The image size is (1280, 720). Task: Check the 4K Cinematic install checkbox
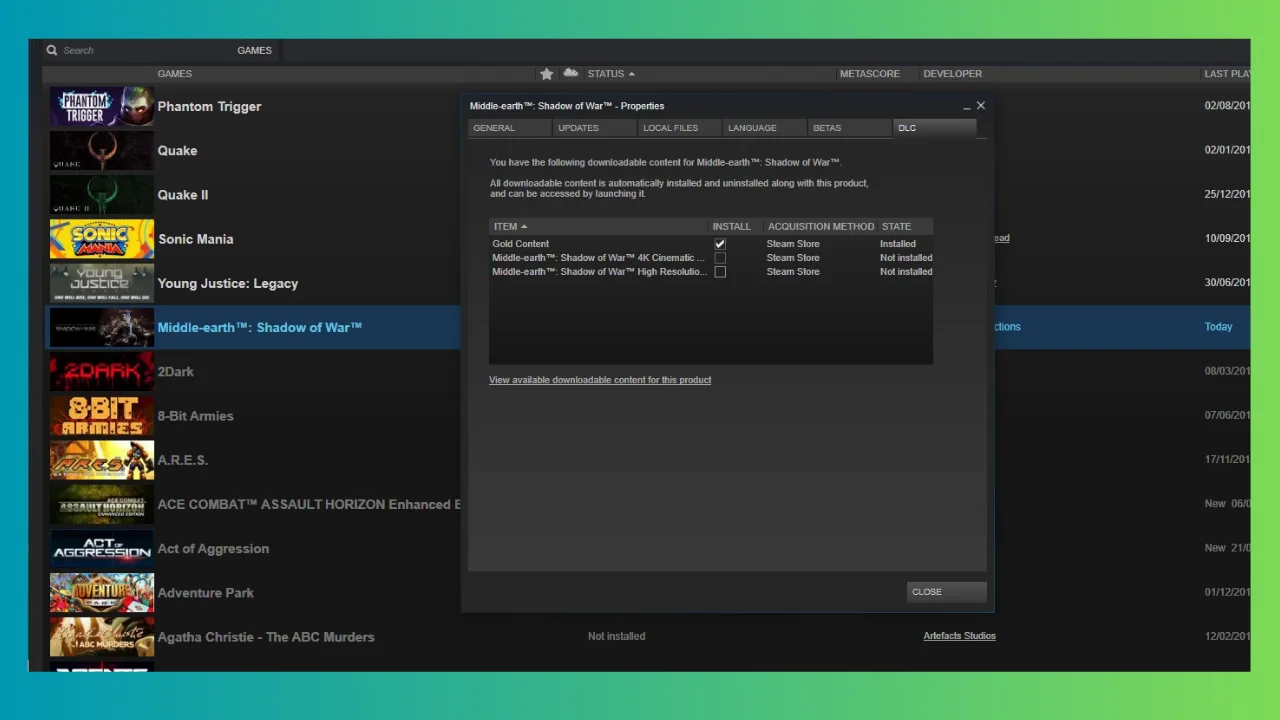(x=720, y=258)
